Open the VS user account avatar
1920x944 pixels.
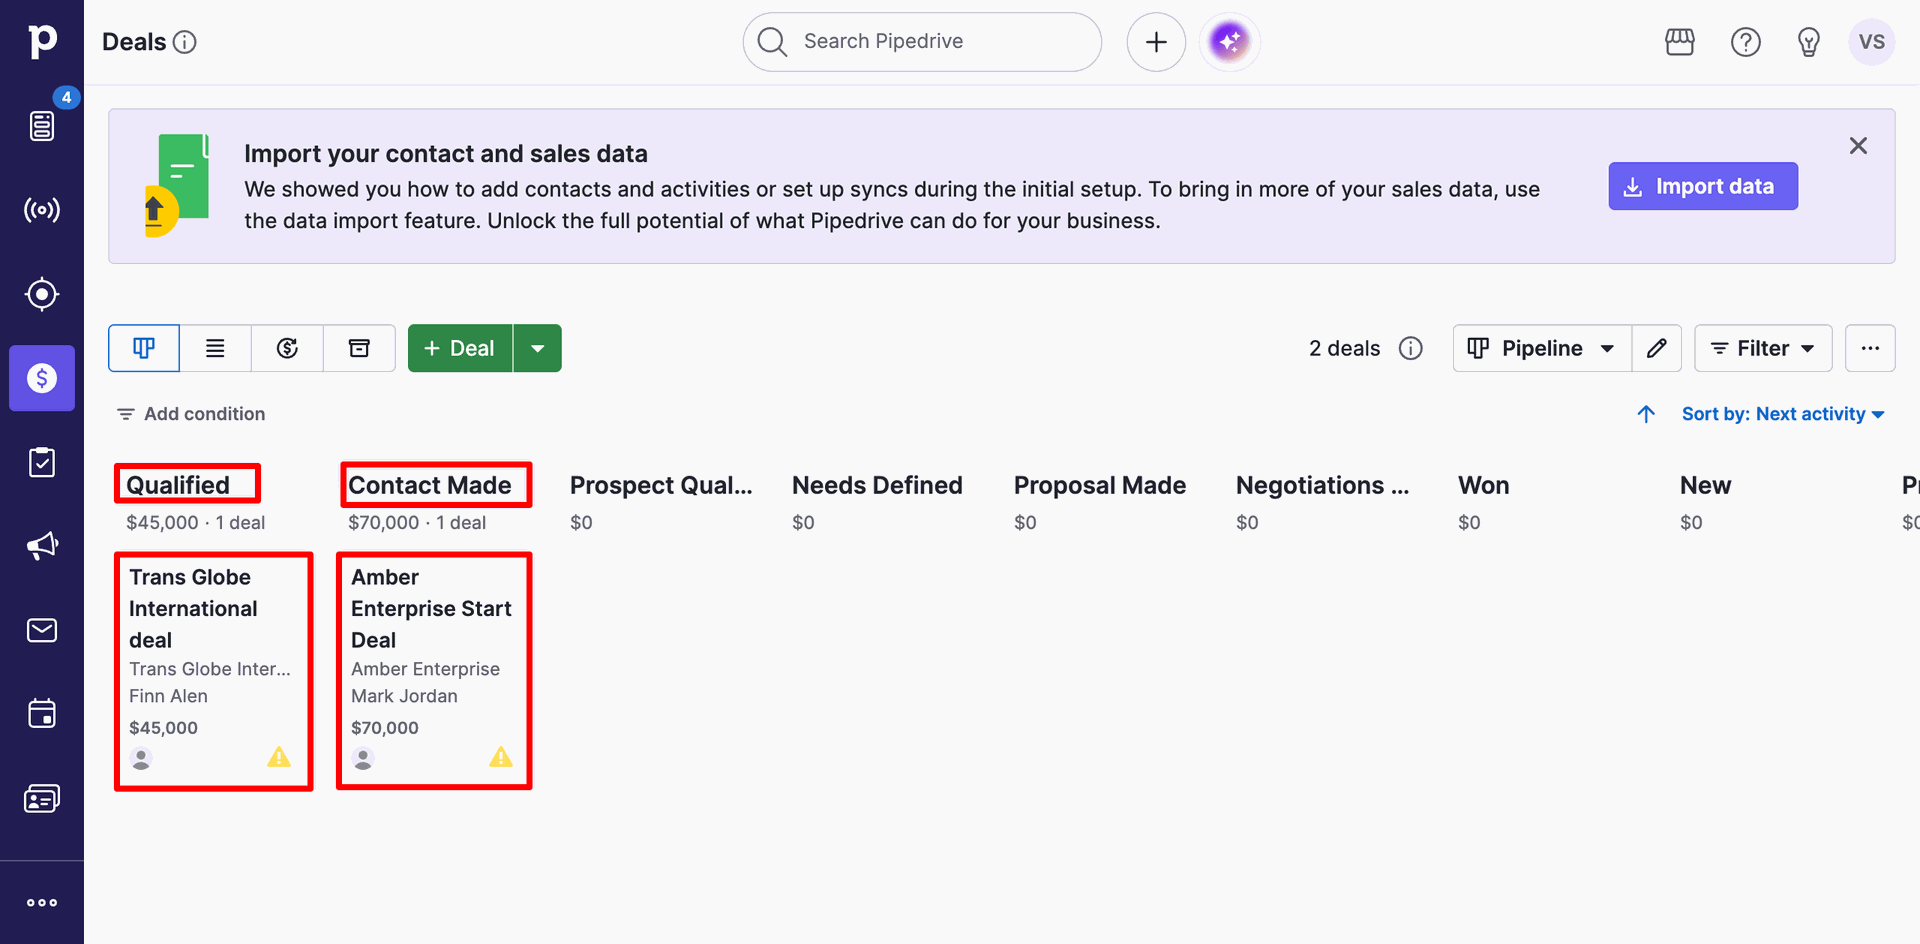(x=1872, y=42)
